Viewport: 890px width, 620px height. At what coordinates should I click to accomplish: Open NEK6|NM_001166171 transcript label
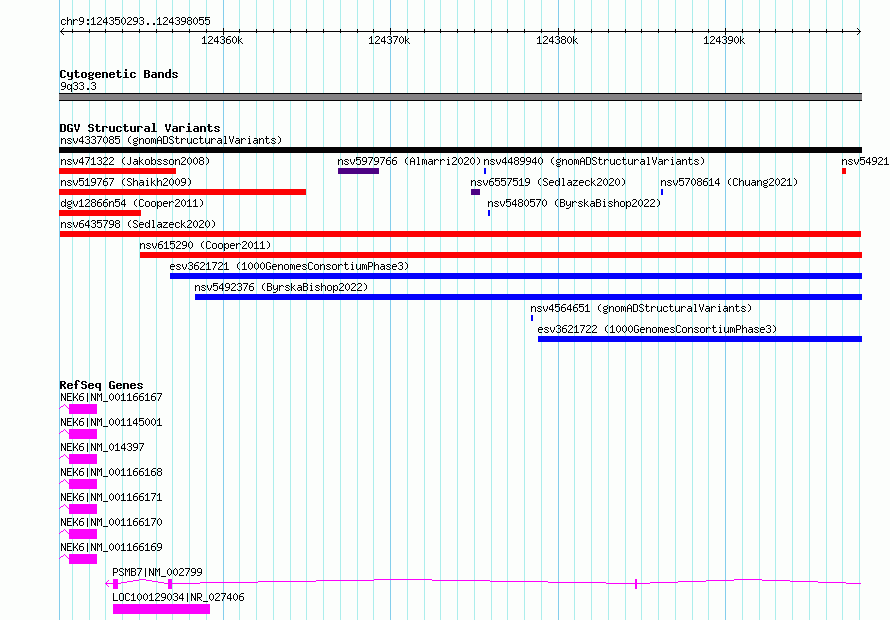point(111,497)
